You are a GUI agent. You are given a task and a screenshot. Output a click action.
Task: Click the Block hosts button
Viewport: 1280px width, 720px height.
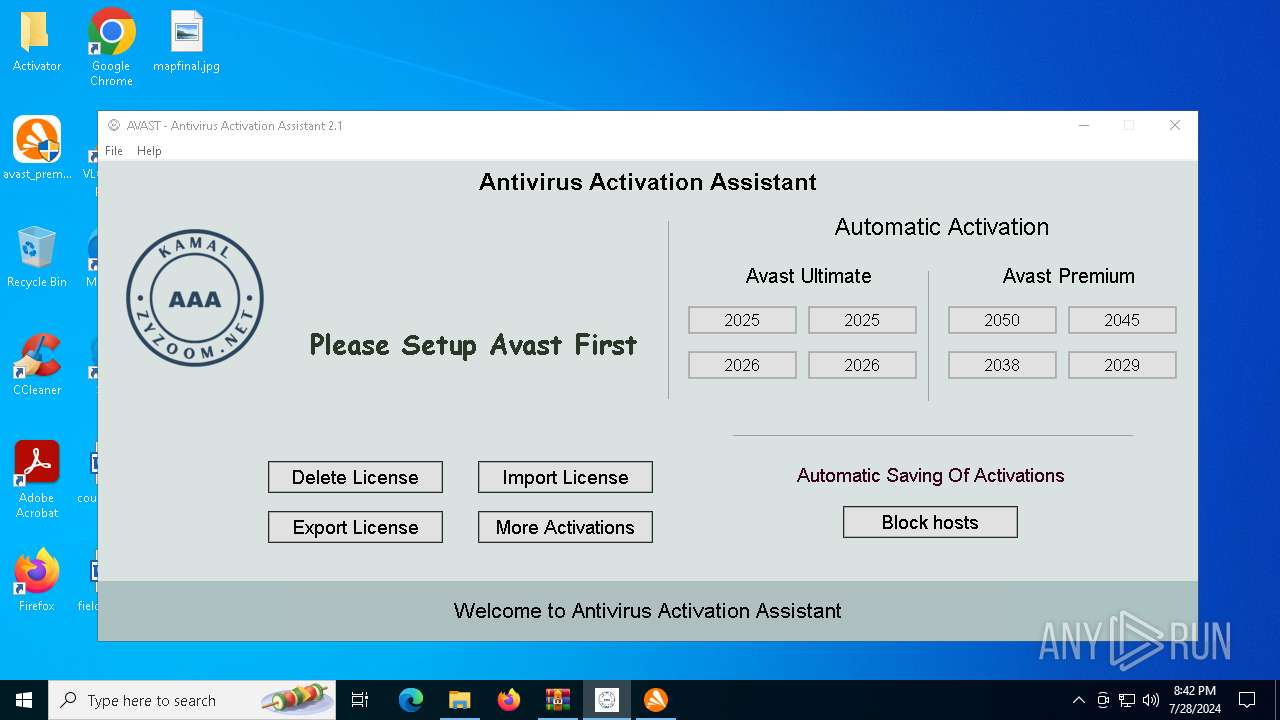coord(930,522)
